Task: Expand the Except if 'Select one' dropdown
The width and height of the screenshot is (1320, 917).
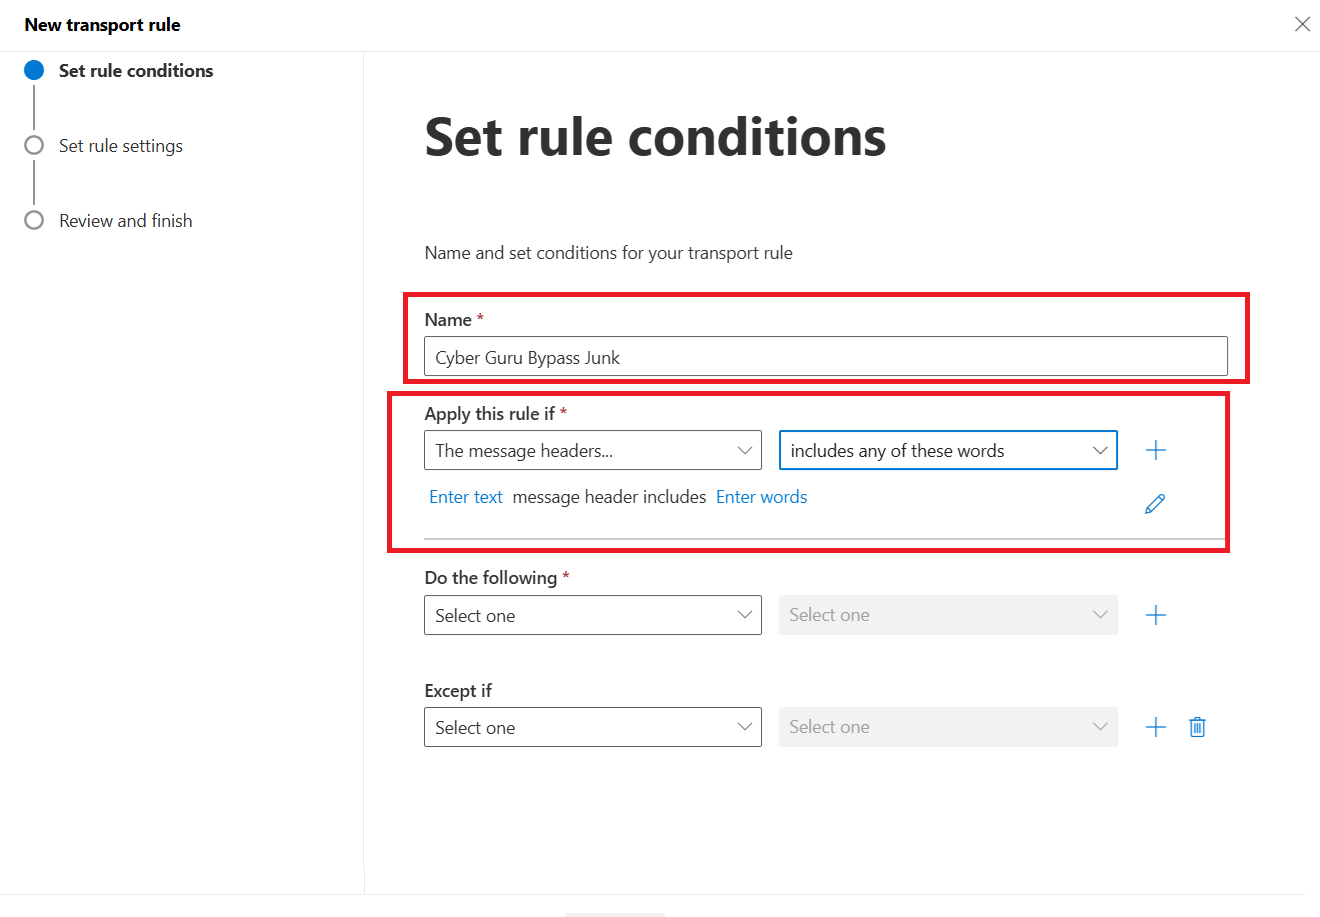Action: [593, 727]
